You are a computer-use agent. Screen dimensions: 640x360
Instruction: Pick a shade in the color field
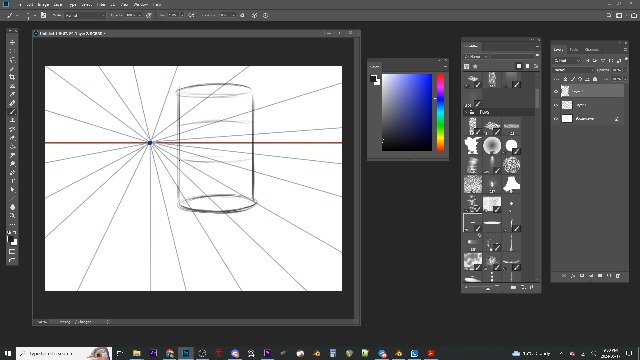coord(407,112)
